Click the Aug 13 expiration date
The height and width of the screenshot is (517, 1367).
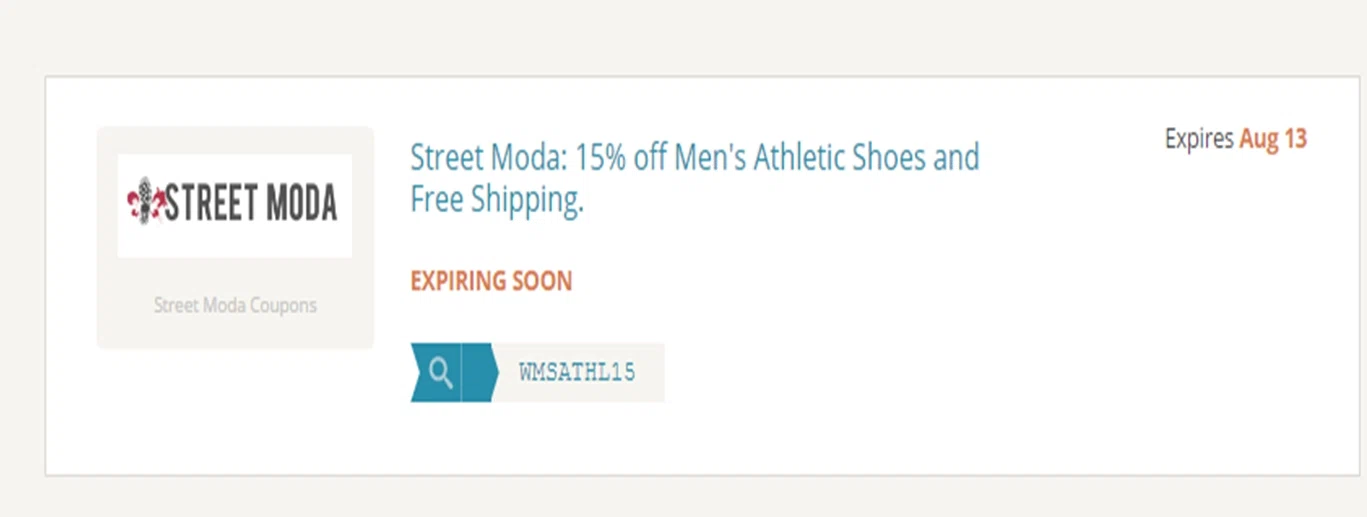pos(1273,139)
